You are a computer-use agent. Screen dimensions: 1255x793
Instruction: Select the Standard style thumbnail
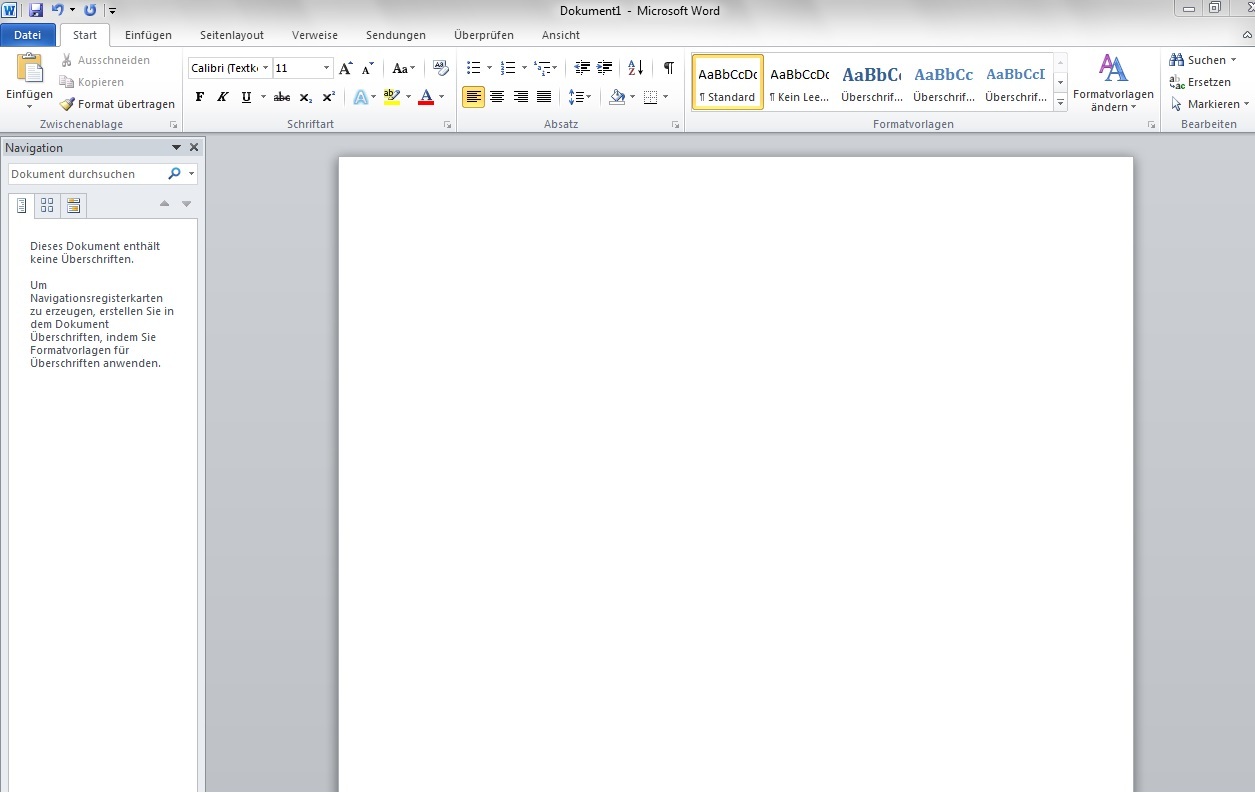point(728,82)
